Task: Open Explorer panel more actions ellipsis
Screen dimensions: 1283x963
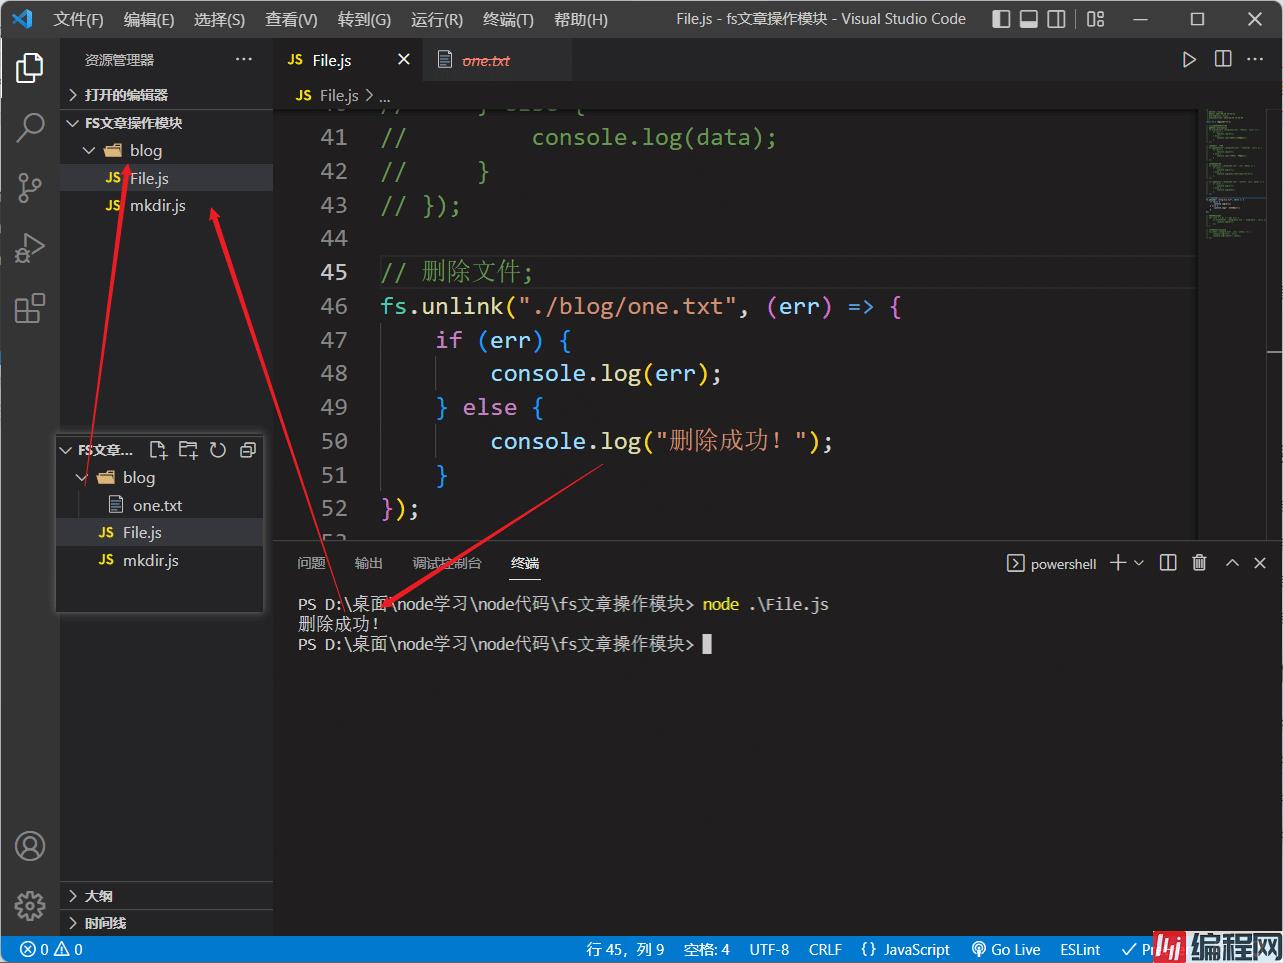Action: pos(244,60)
